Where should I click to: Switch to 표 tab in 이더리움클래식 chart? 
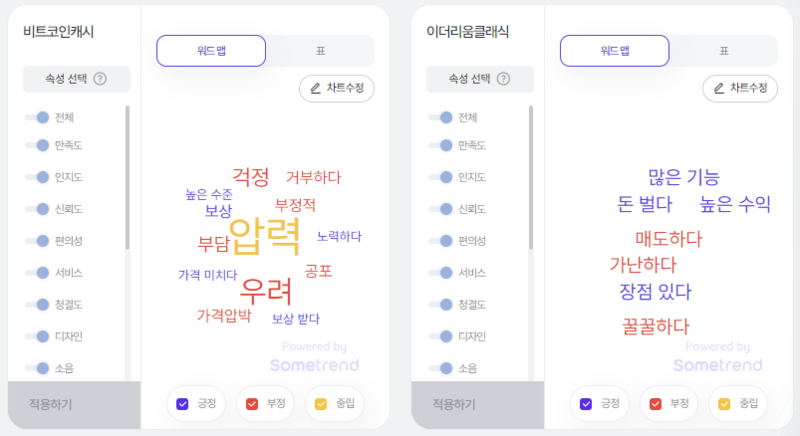[x=723, y=50]
